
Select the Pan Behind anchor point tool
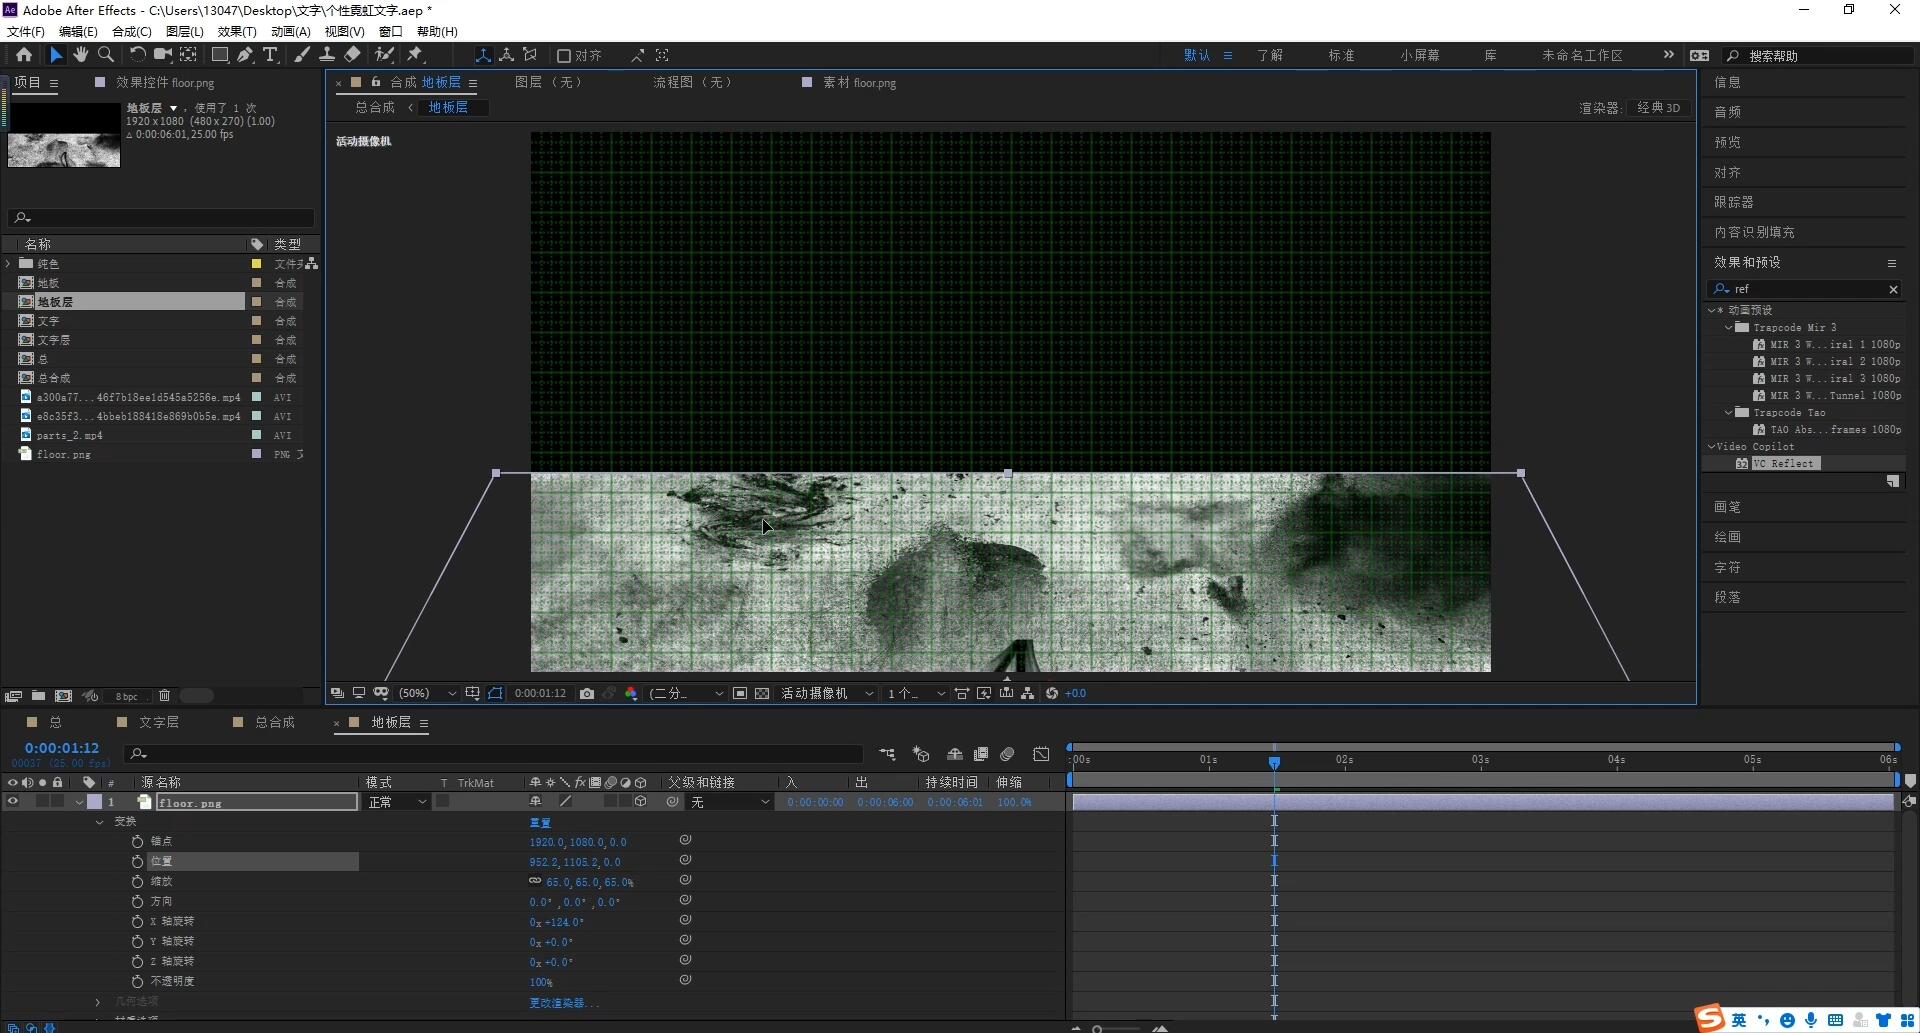click(x=187, y=55)
